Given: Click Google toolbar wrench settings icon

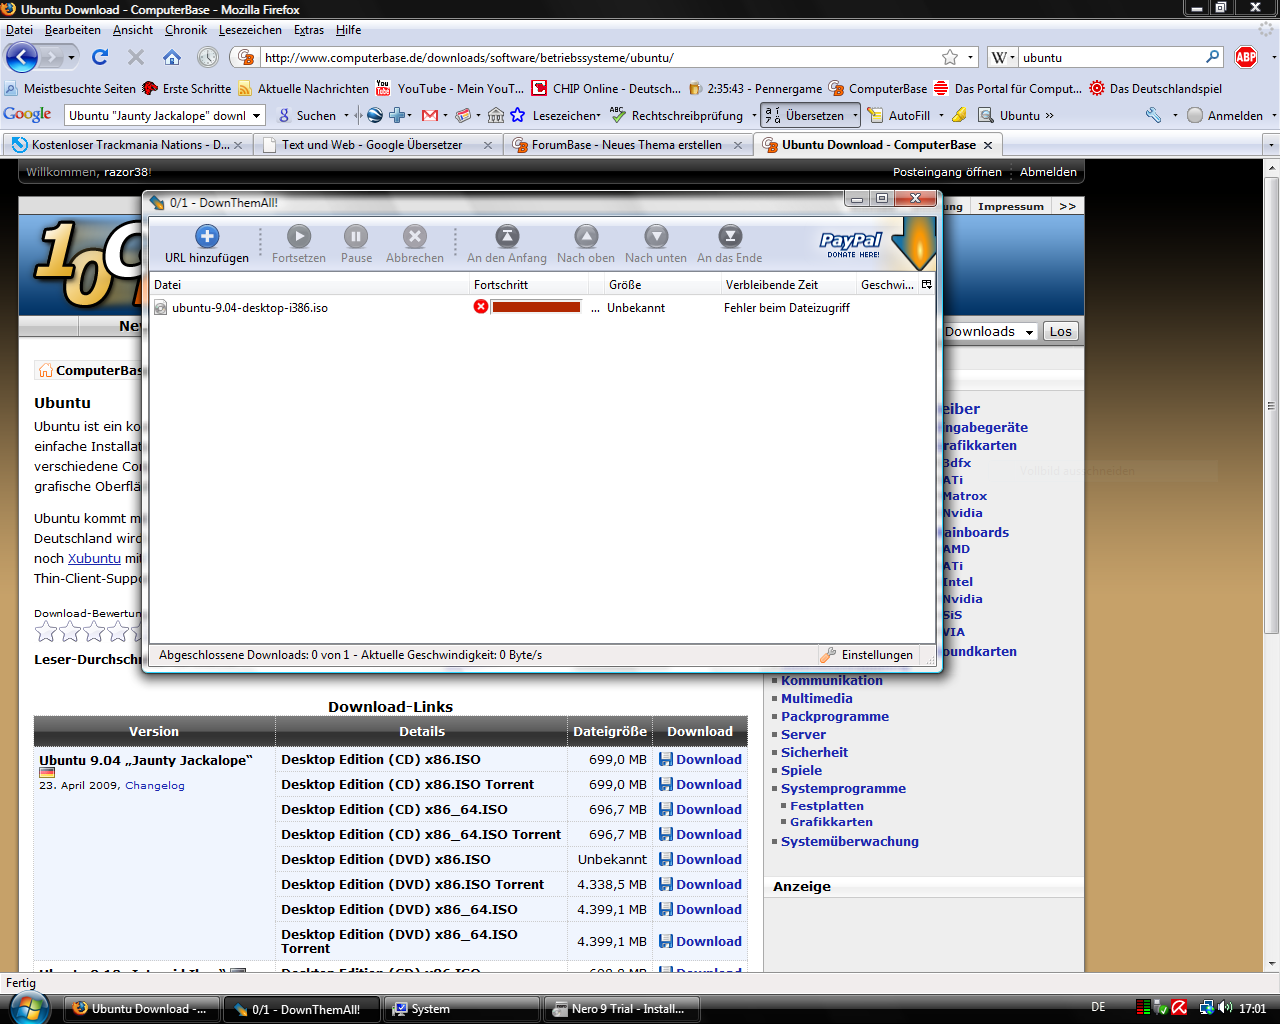Looking at the screenshot, I should coord(1154,116).
